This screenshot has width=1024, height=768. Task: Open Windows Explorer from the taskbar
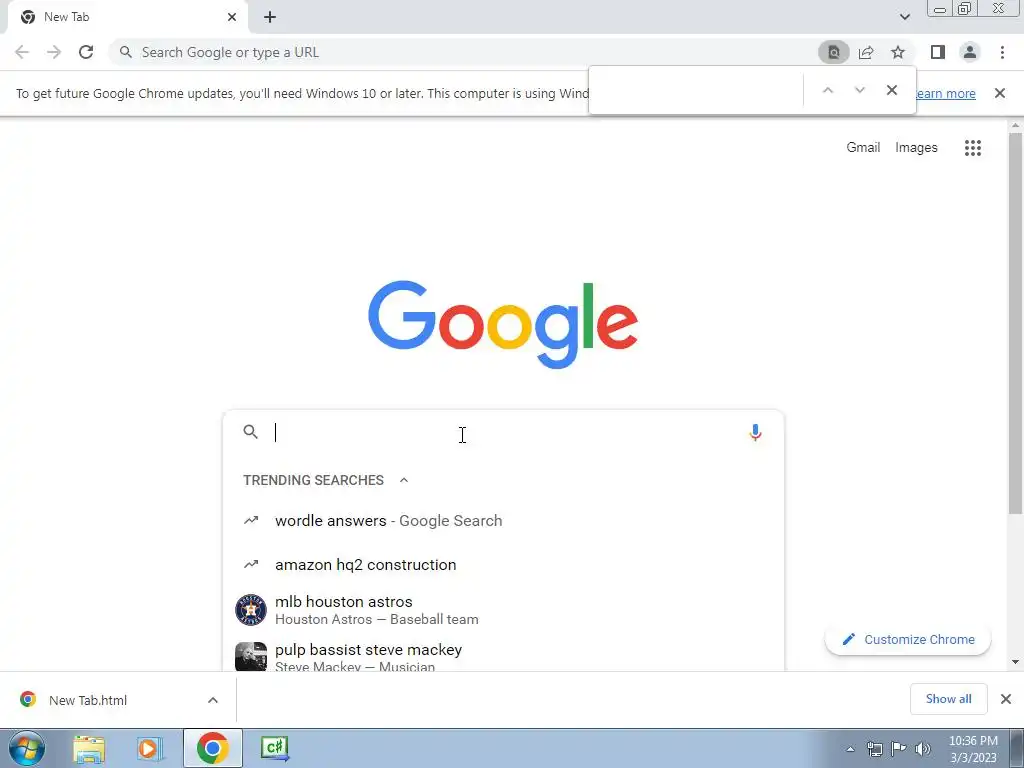pos(89,748)
